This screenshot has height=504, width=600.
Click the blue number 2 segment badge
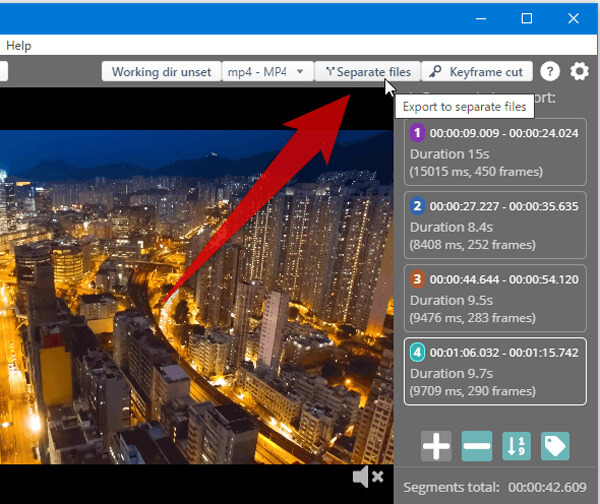pyautogui.click(x=417, y=206)
